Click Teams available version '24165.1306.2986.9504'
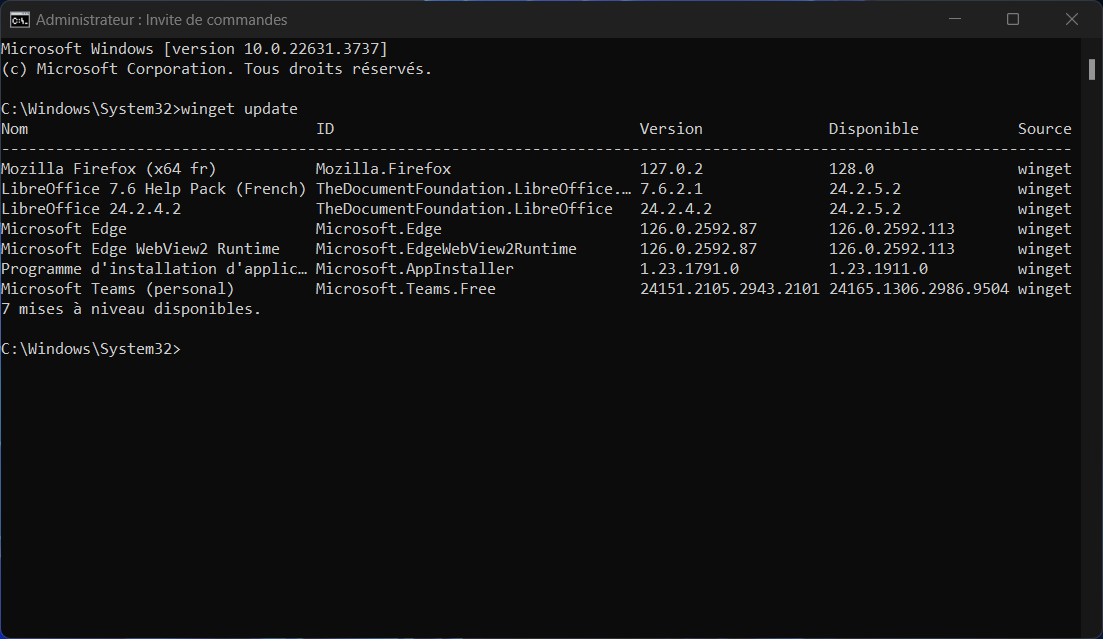The image size is (1103, 639). pos(919,289)
